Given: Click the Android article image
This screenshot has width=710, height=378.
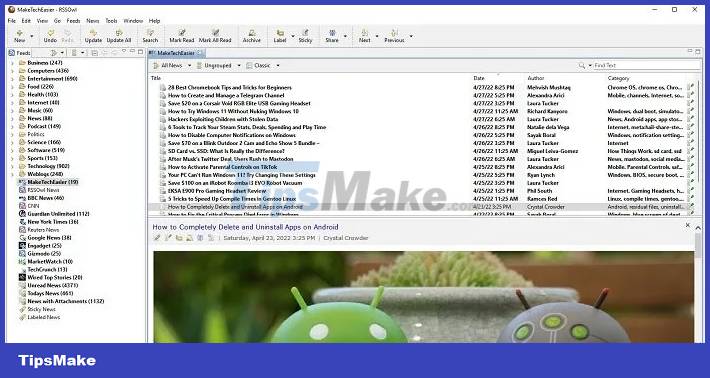Looking at the screenshot, I should [423, 297].
